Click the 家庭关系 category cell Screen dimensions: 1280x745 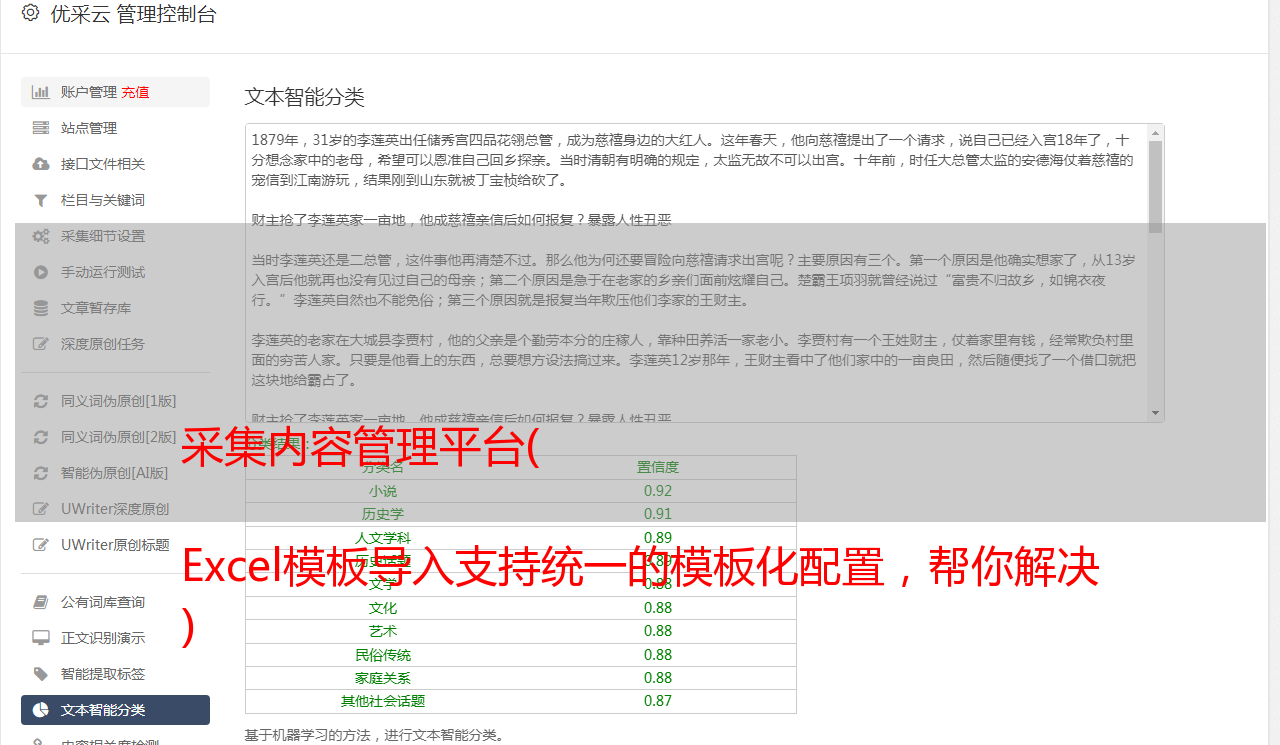[383, 678]
